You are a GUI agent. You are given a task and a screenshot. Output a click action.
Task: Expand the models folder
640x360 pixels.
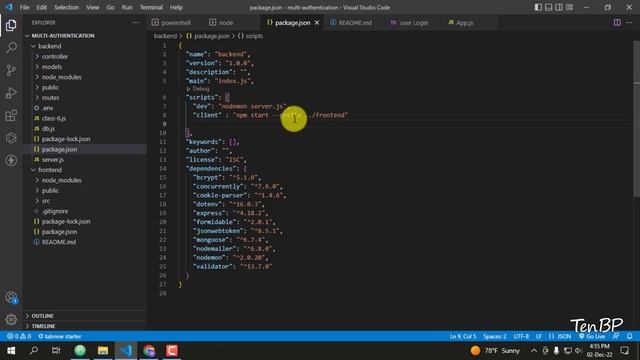tap(52, 67)
